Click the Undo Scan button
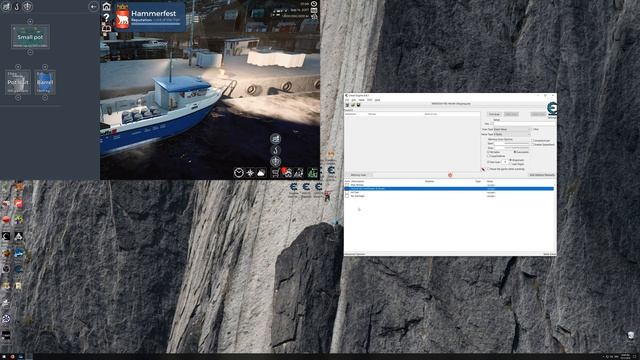 (x=538, y=114)
